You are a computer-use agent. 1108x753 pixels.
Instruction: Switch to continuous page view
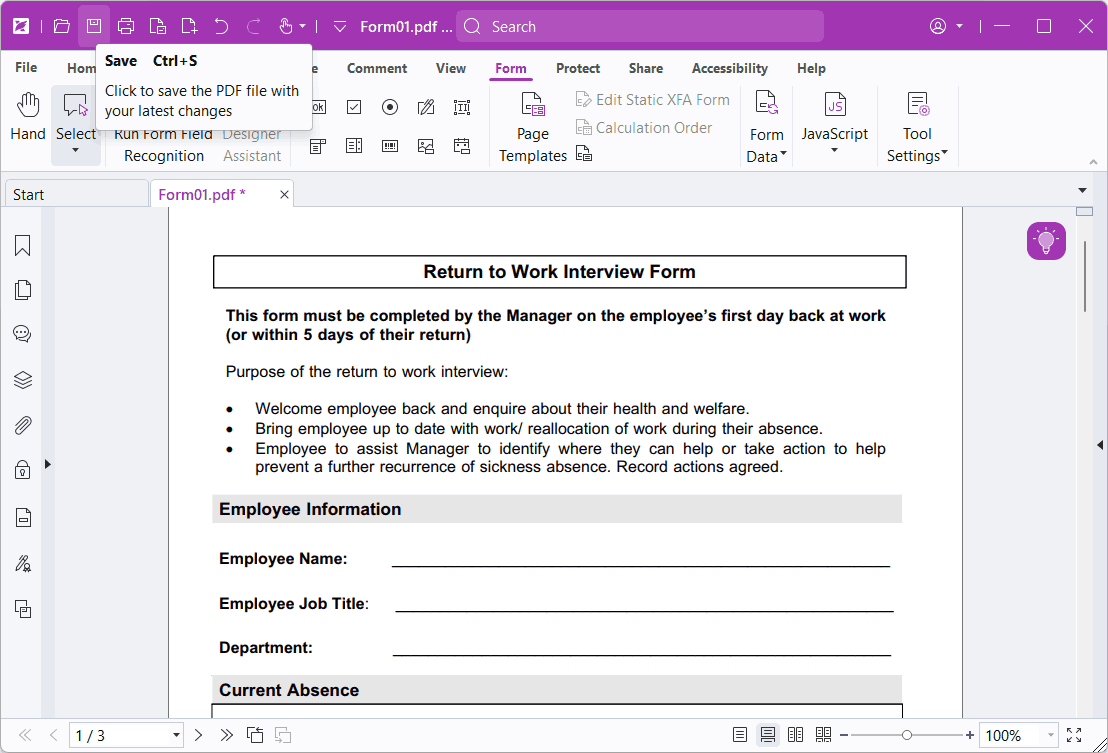pyautogui.click(x=768, y=734)
